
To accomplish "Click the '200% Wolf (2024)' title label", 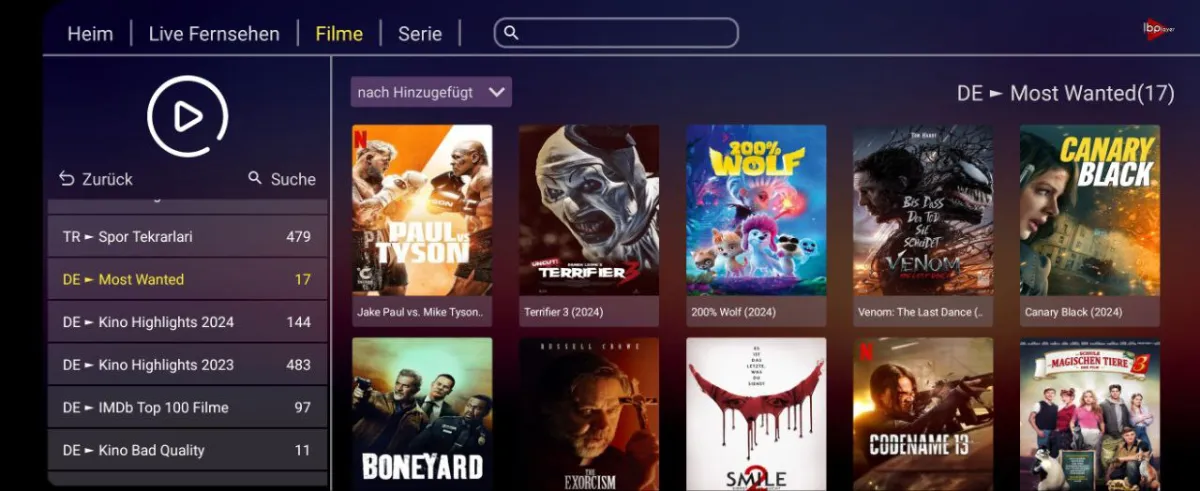I will click(733, 312).
